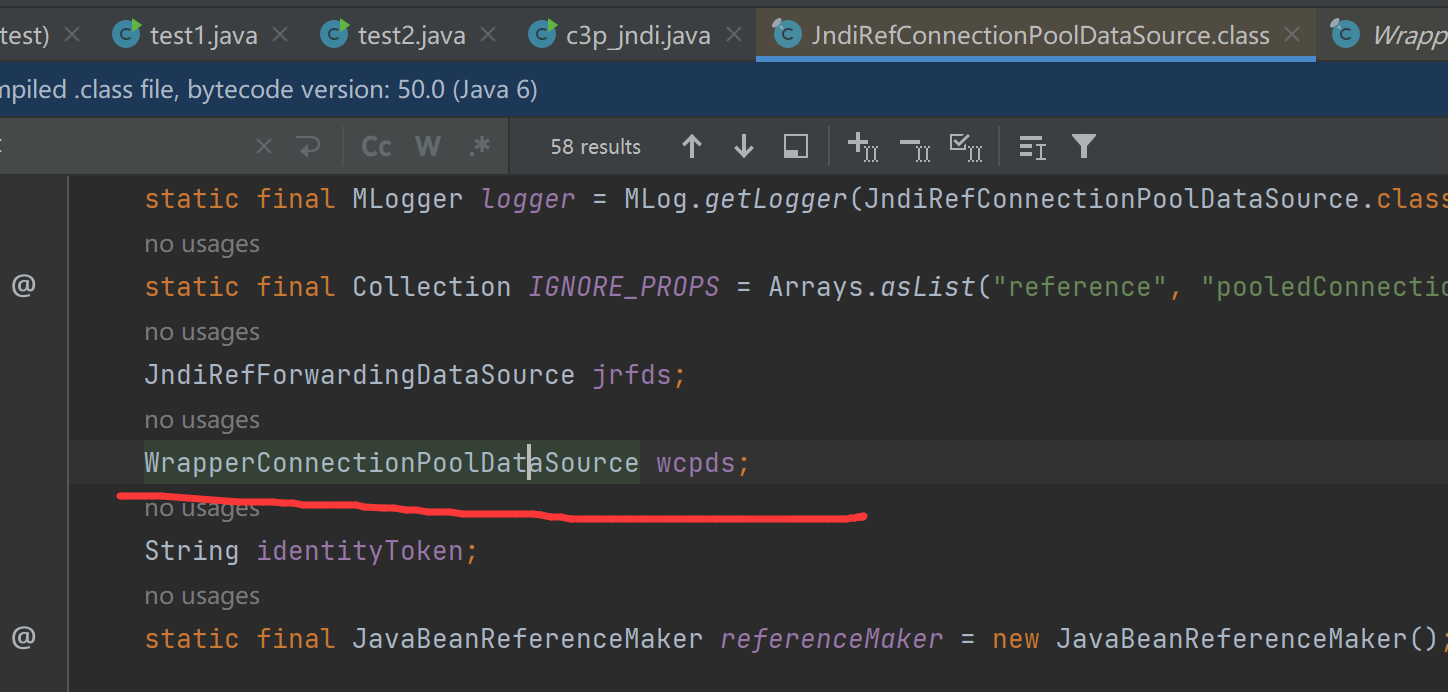Go to next search occurrence arrow
The height and width of the screenshot is (692, 1448).
[743, 147]
